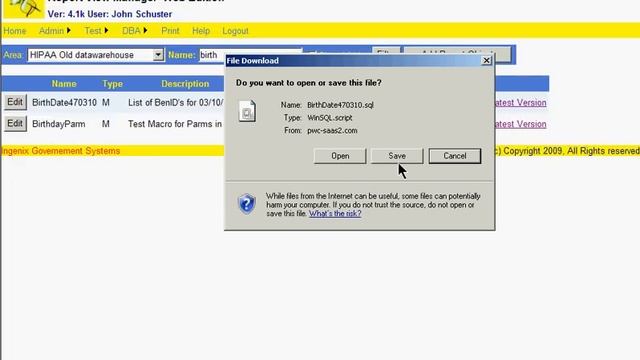The image size is (640, 360).
Task: Cancel the file download
Action: 455,156
